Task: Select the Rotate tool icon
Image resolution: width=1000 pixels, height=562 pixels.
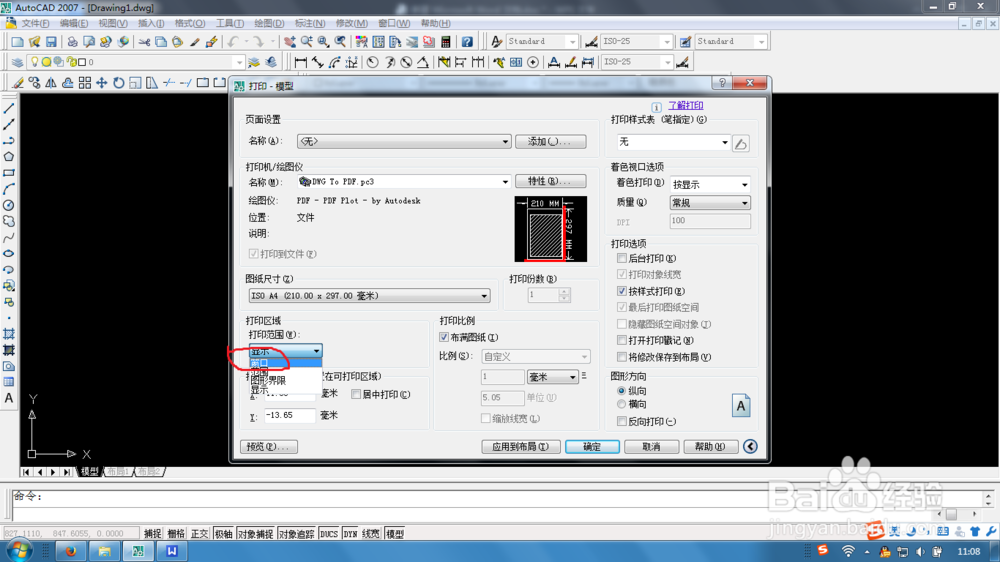Action: (x=118, y=83)
